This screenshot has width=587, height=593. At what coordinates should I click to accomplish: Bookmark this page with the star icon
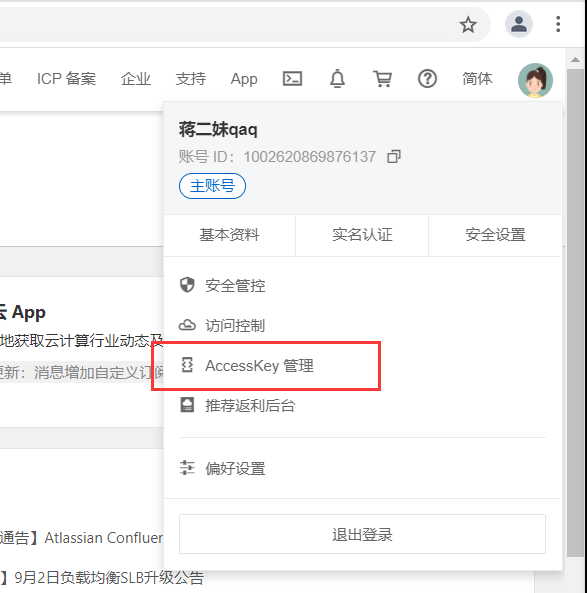[468, 25]
